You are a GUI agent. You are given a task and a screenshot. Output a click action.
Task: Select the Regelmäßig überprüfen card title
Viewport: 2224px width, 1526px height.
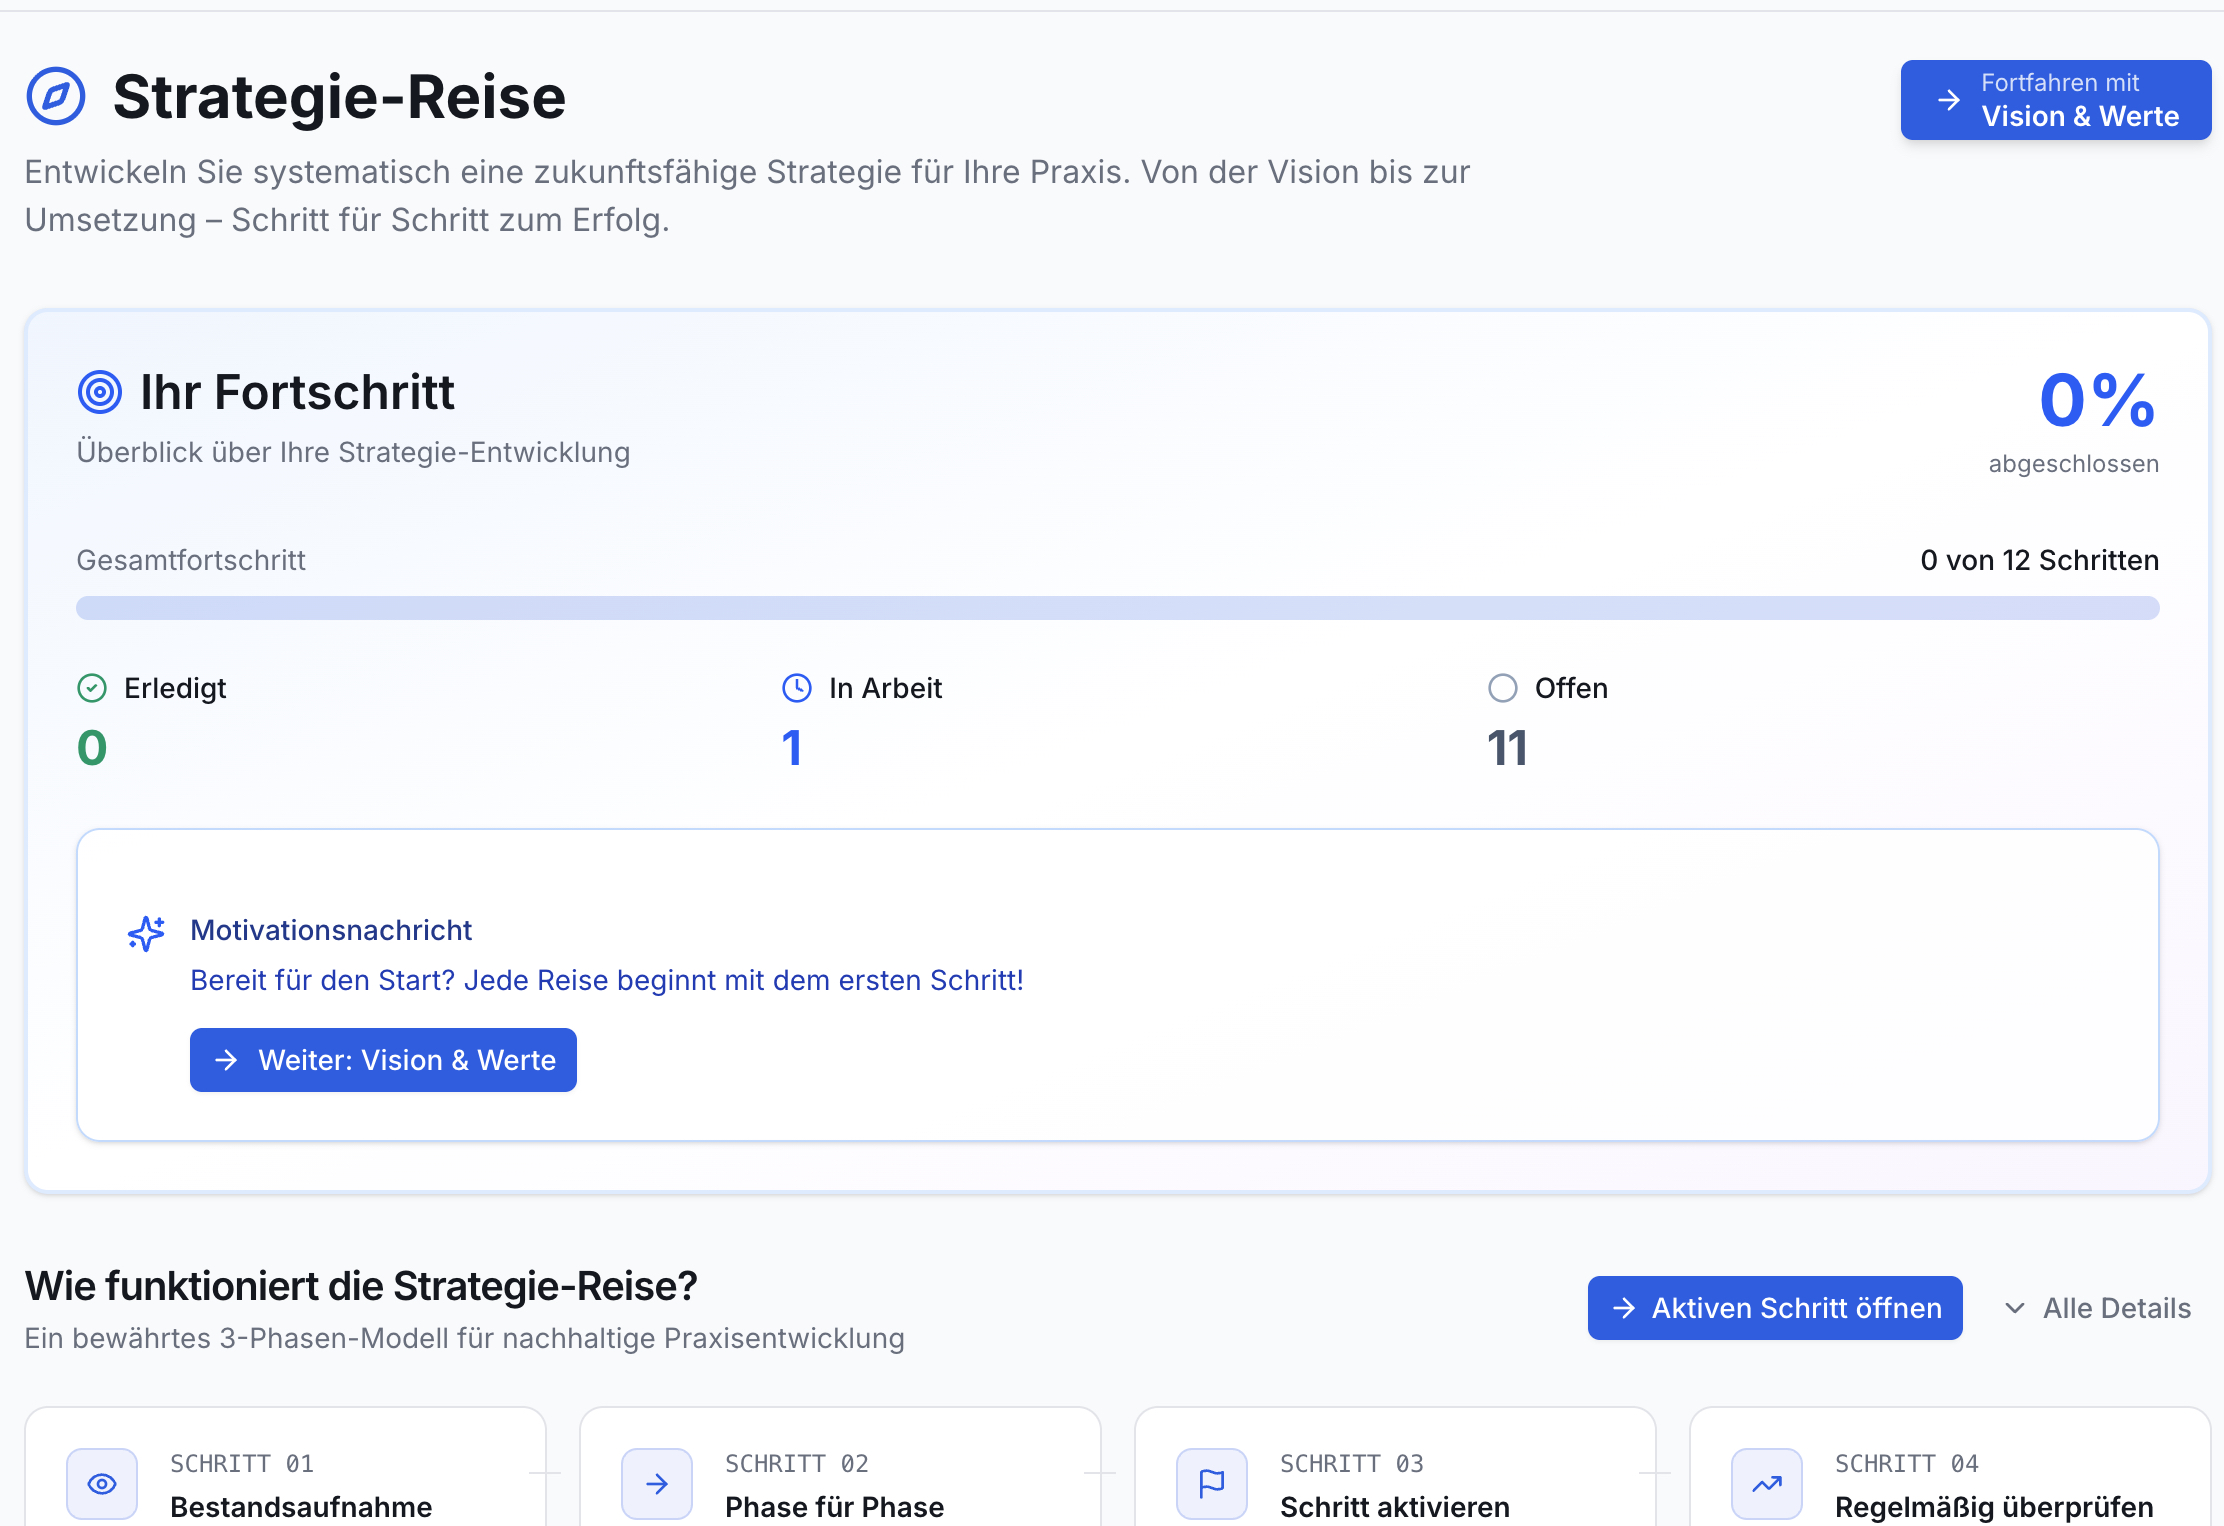click(x=1994, y=1507)
